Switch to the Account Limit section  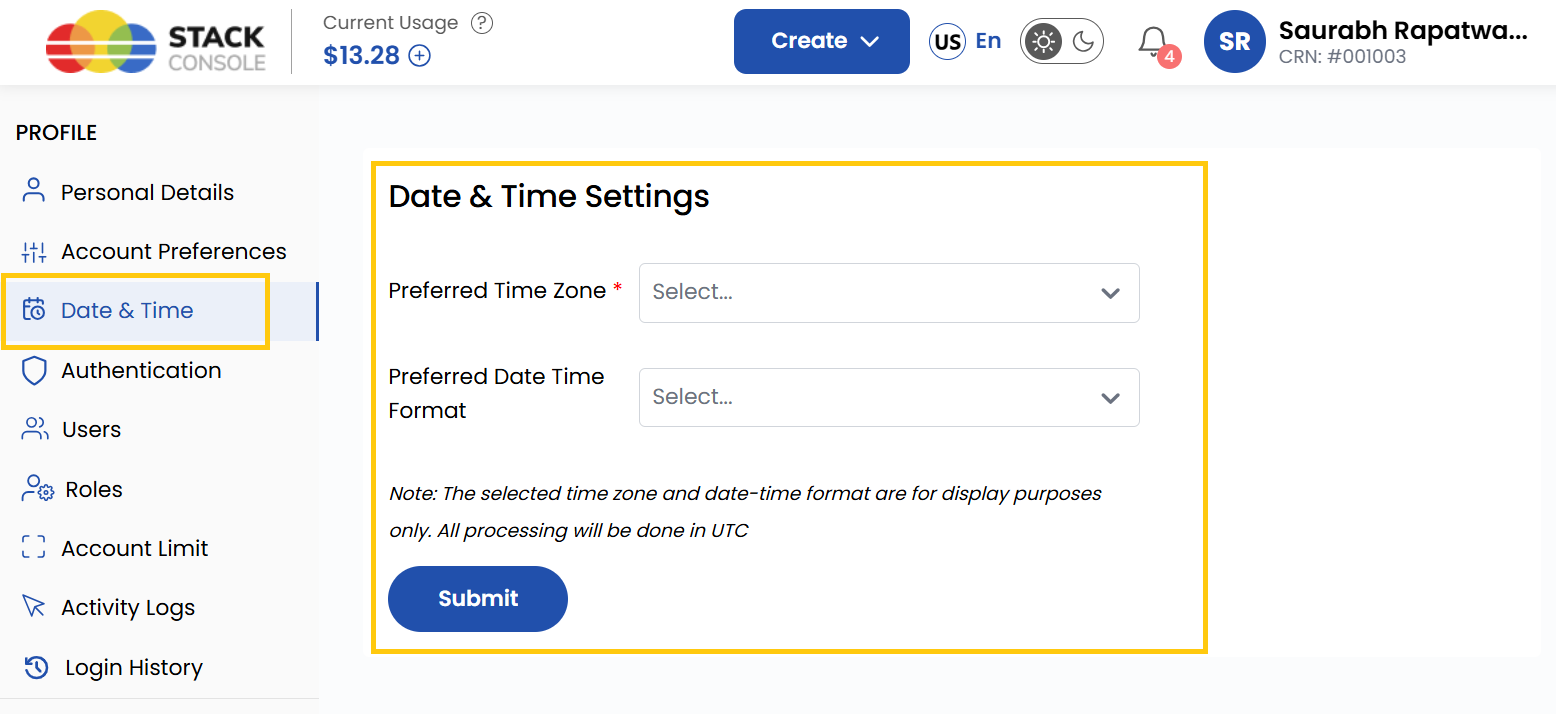(x=134, y=547)
